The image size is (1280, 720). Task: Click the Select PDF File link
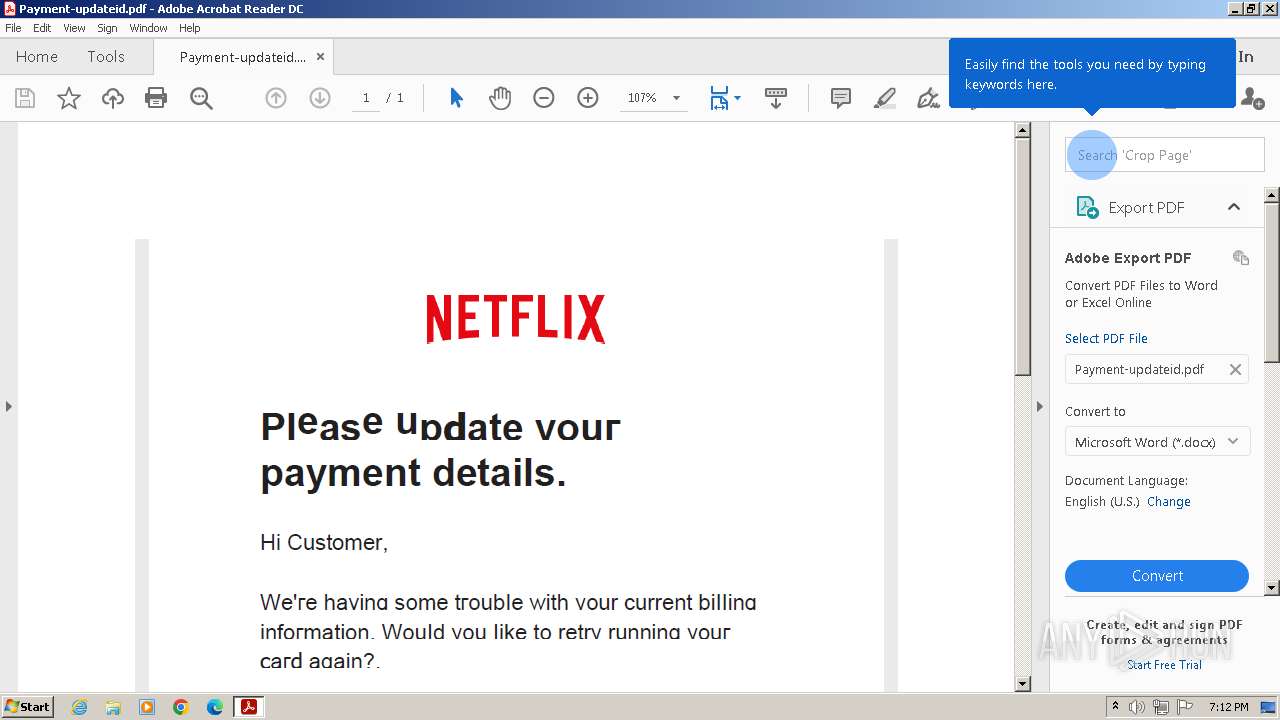(x=1106, y=338)
